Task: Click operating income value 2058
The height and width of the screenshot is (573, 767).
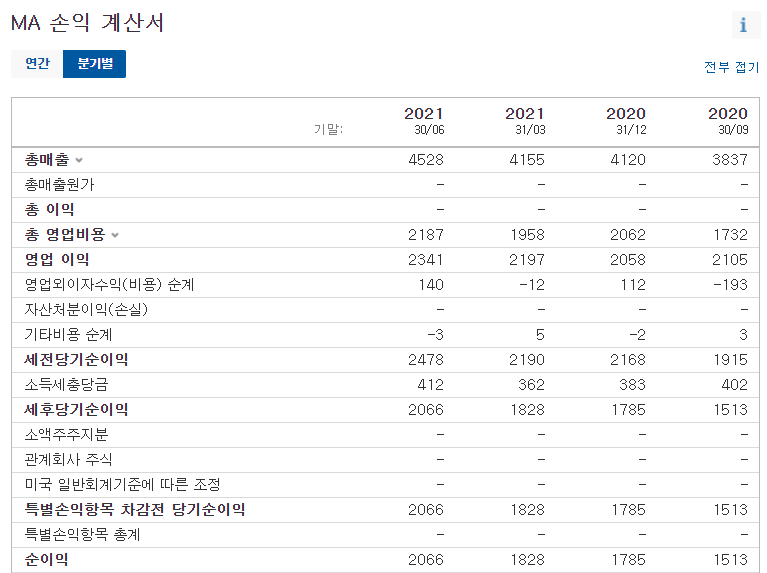Action: point(628,259)
